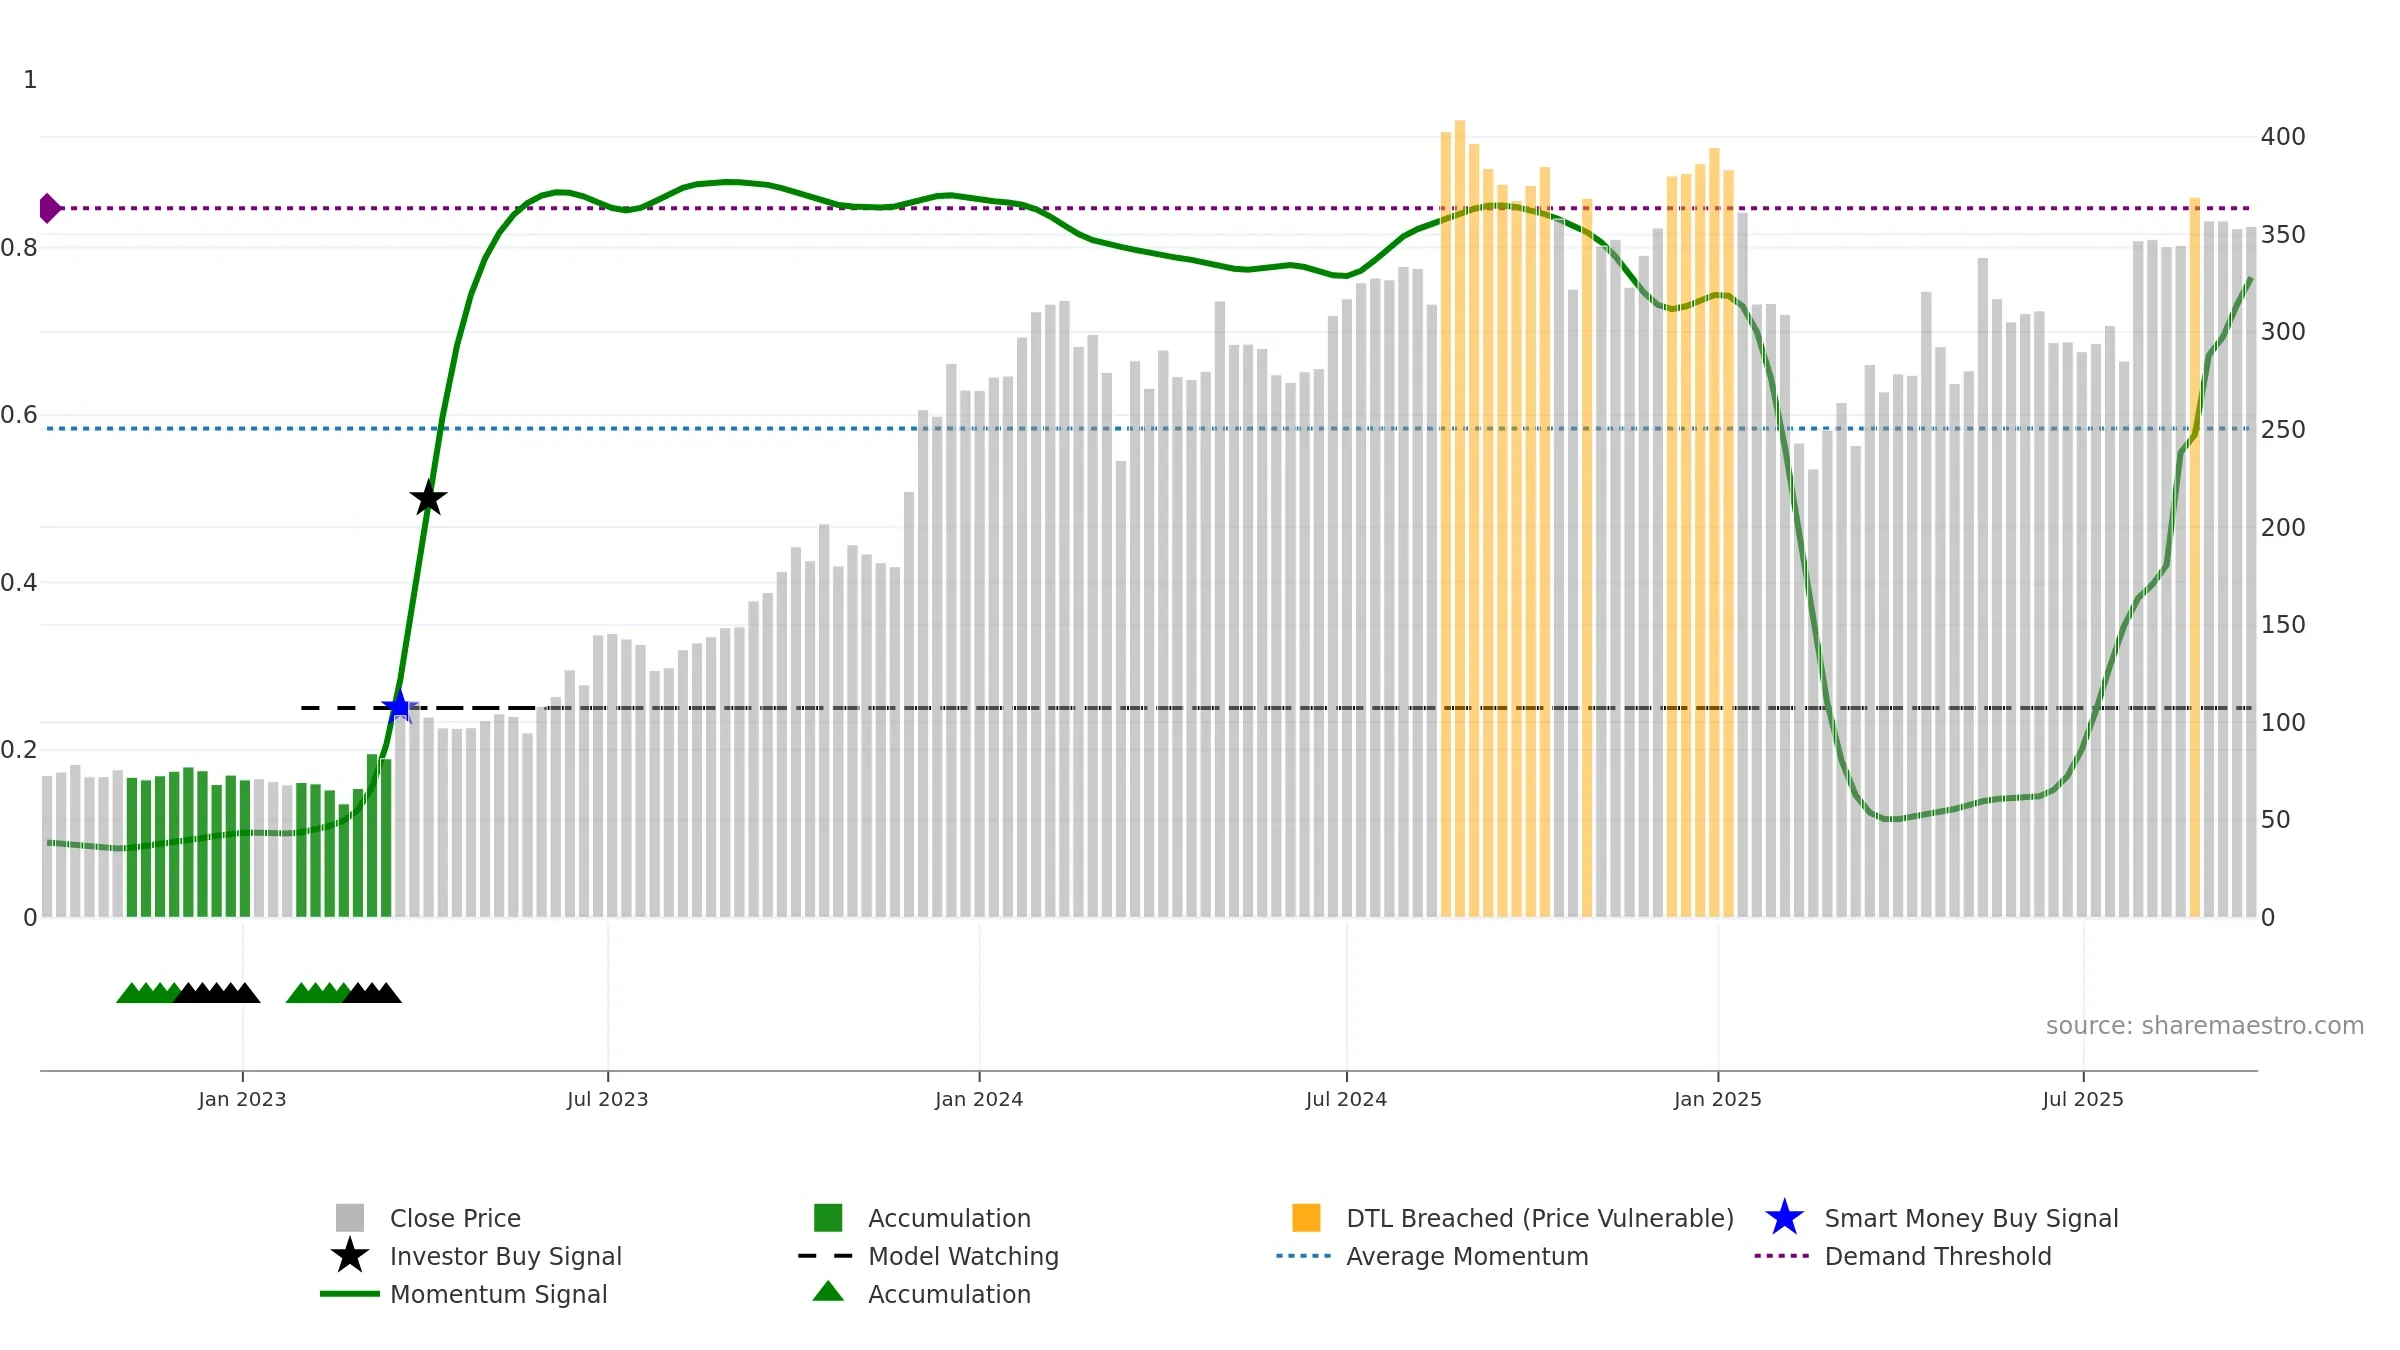Click the blue Smart Money Buy Signal star on chart

[x=399, y=707]
